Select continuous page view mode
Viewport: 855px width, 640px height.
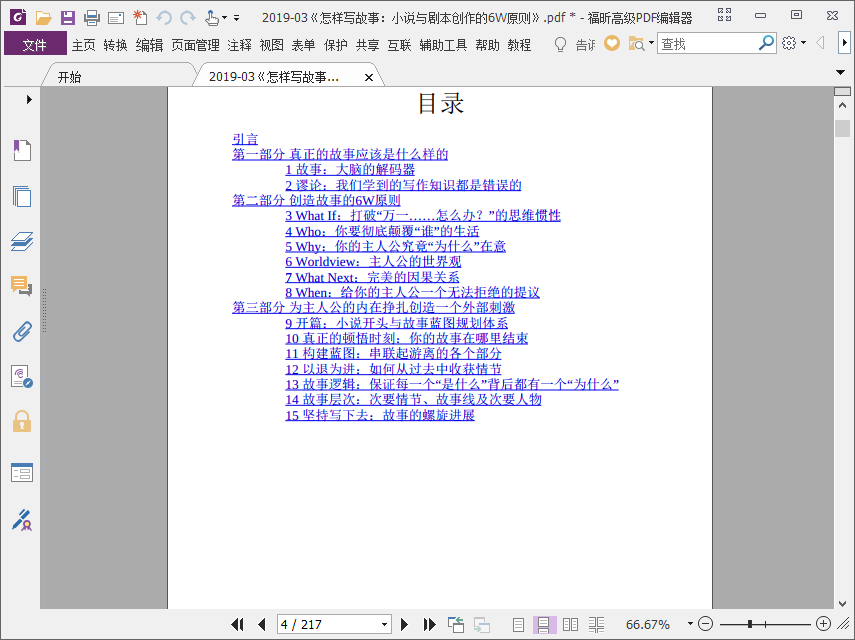544,624
